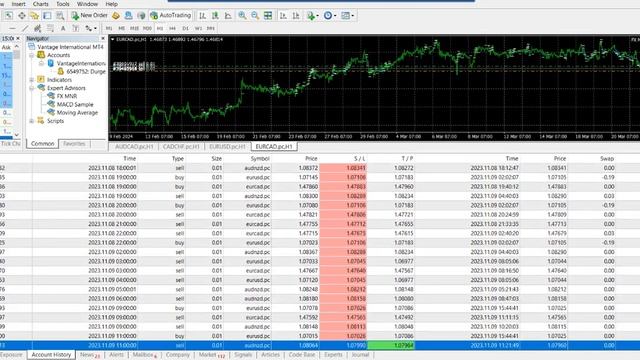Open the EURUSD.pc,H1 chart tab

pos(227,147)
